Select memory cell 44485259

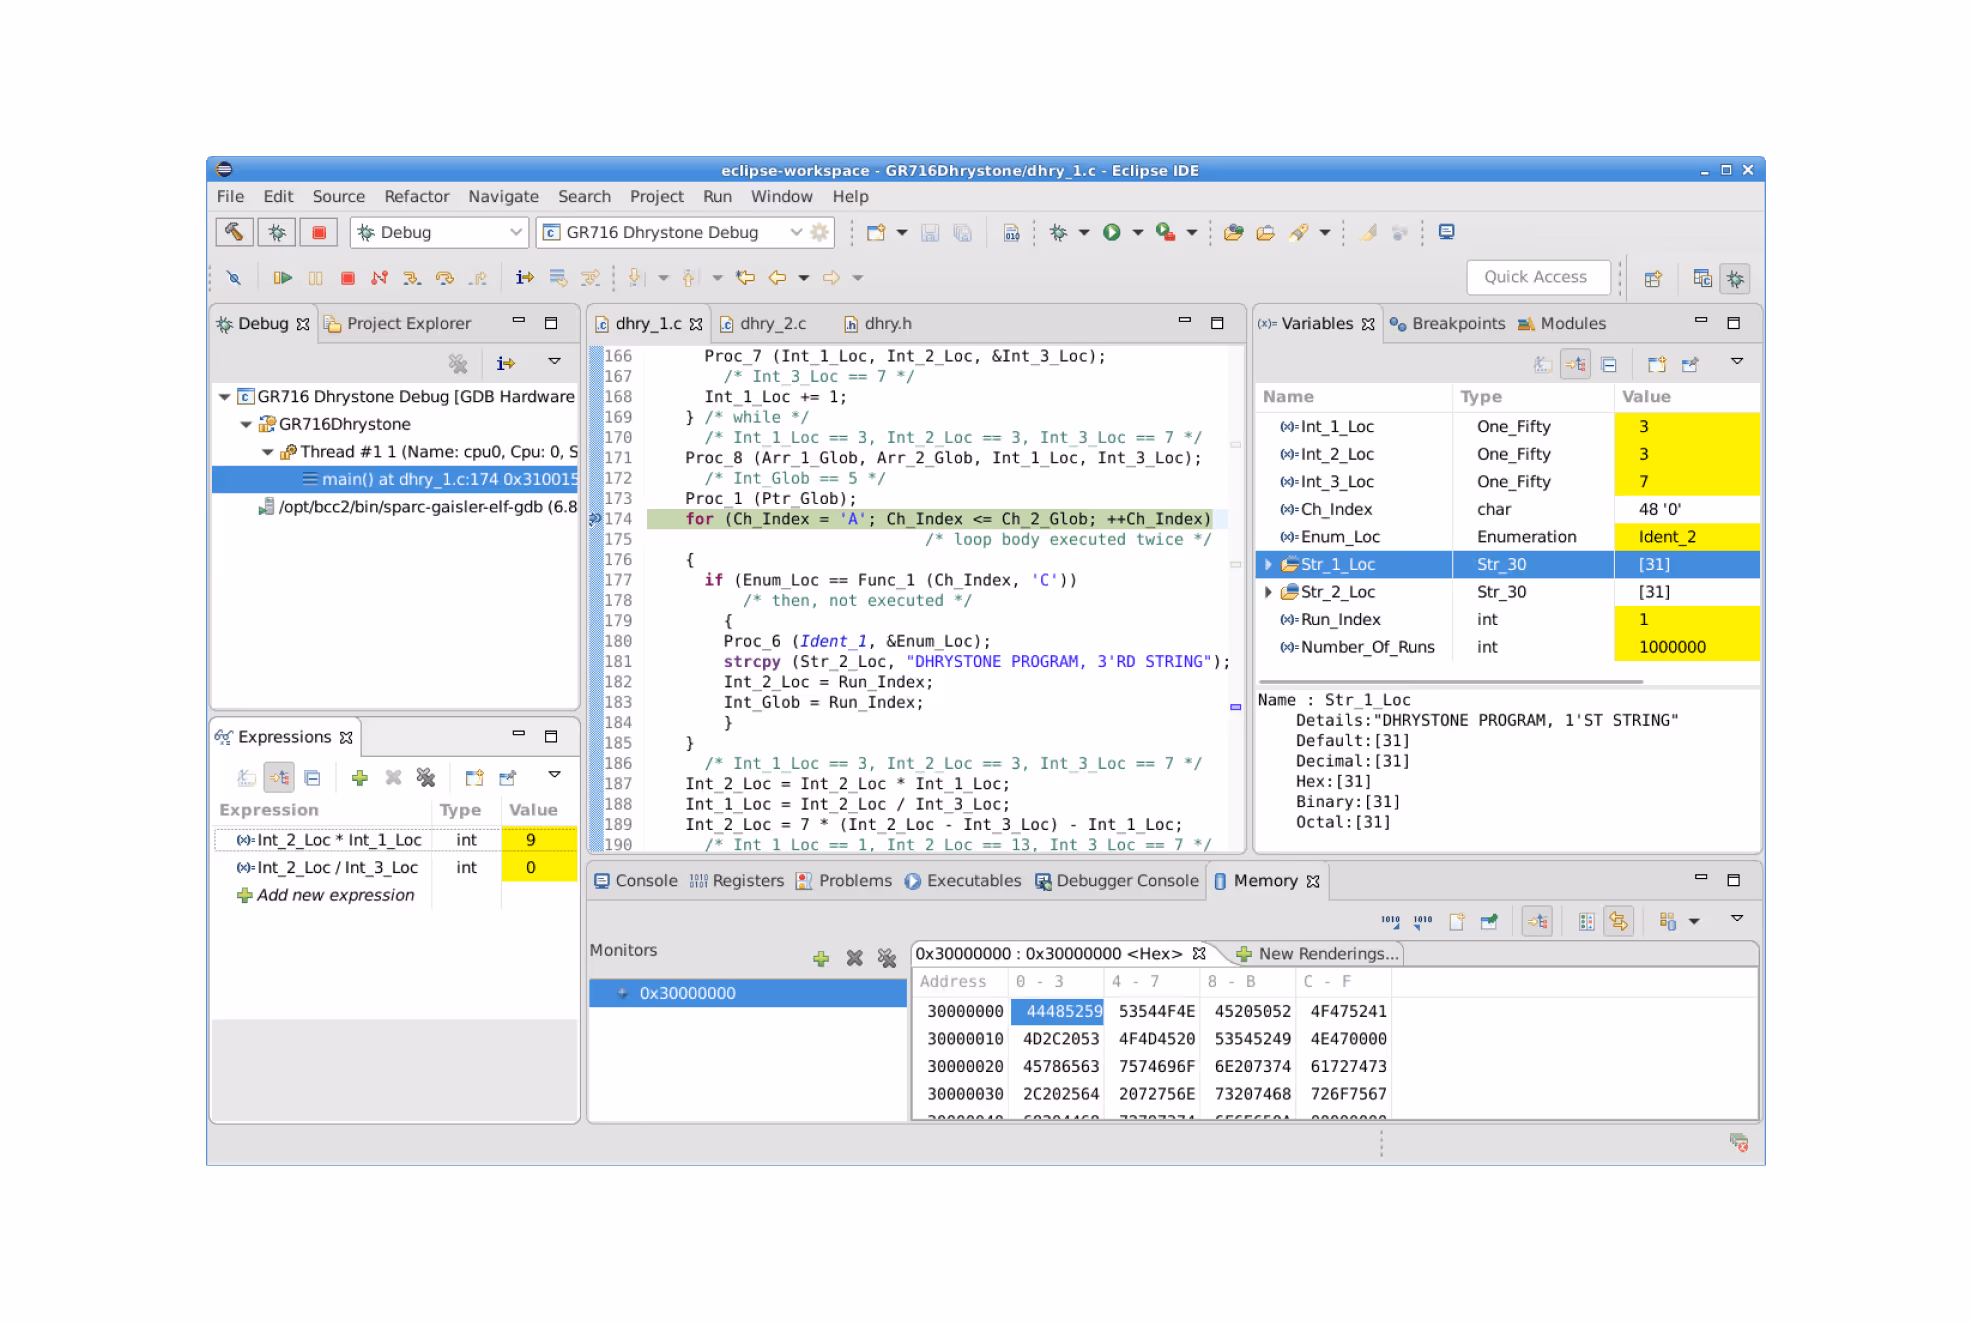pos(1062,1011)
